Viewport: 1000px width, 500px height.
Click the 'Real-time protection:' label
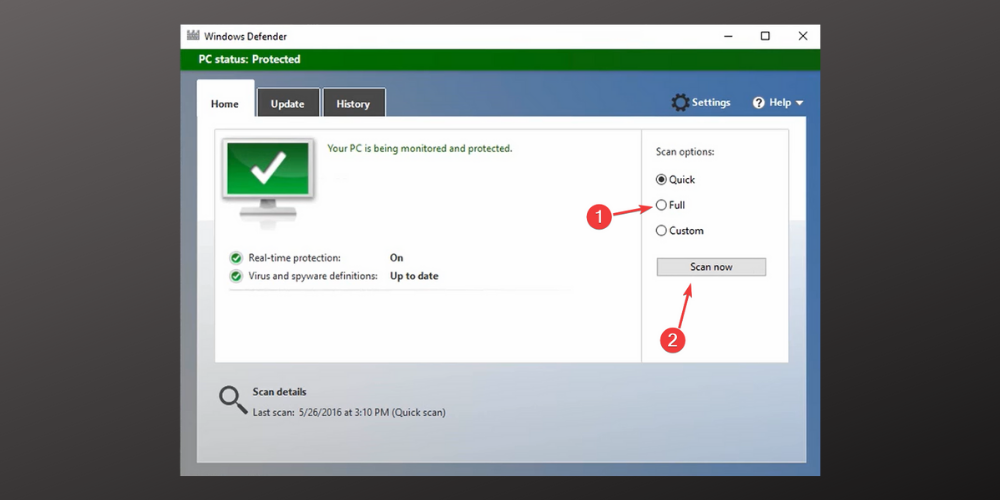[x=295, y=258]
